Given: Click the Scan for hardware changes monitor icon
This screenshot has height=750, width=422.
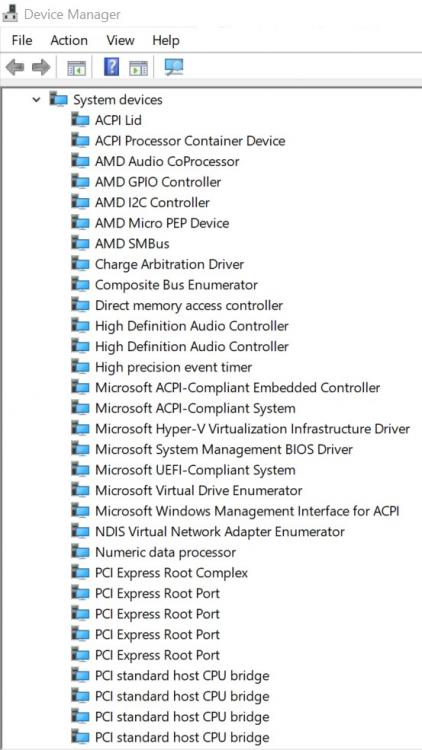Looking at the screenshot, I should click(x=174, y=67).
